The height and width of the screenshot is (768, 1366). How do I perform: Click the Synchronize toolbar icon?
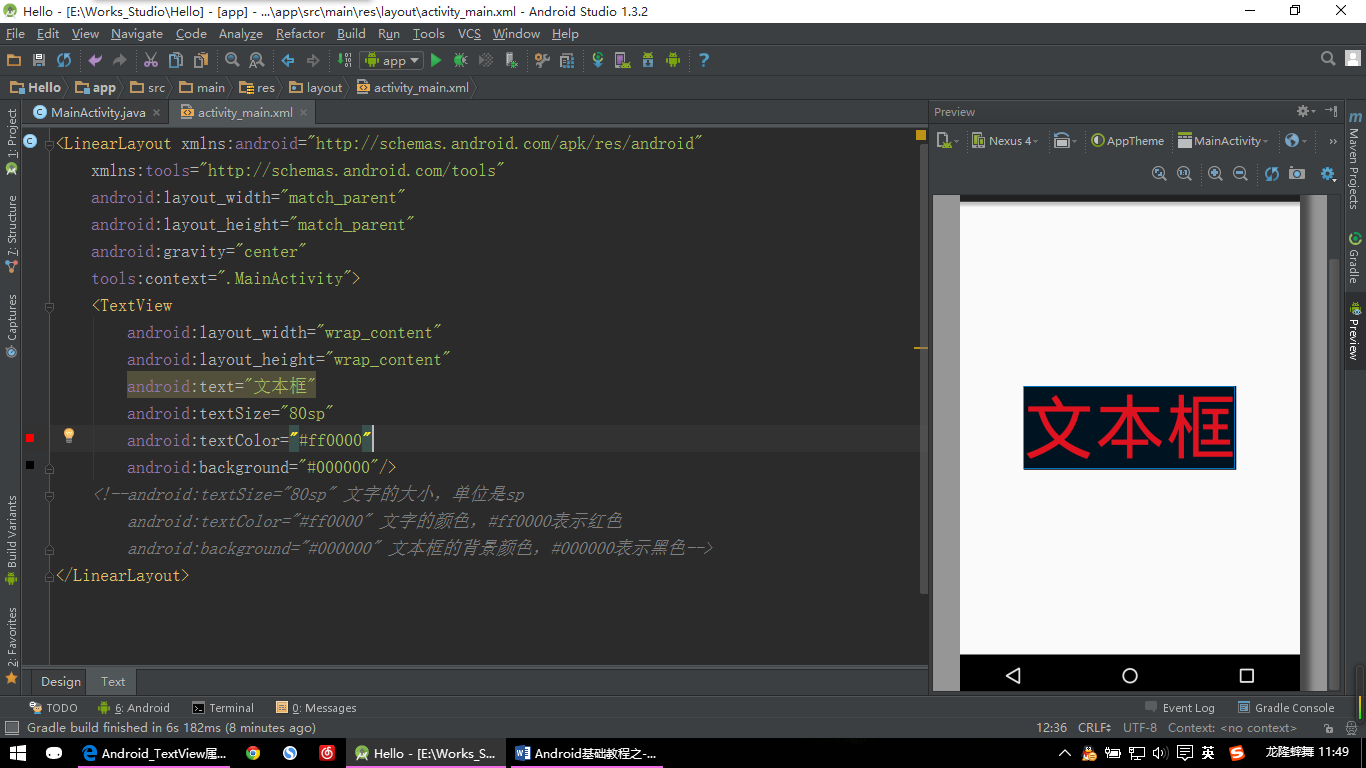(x=64, y=60)
